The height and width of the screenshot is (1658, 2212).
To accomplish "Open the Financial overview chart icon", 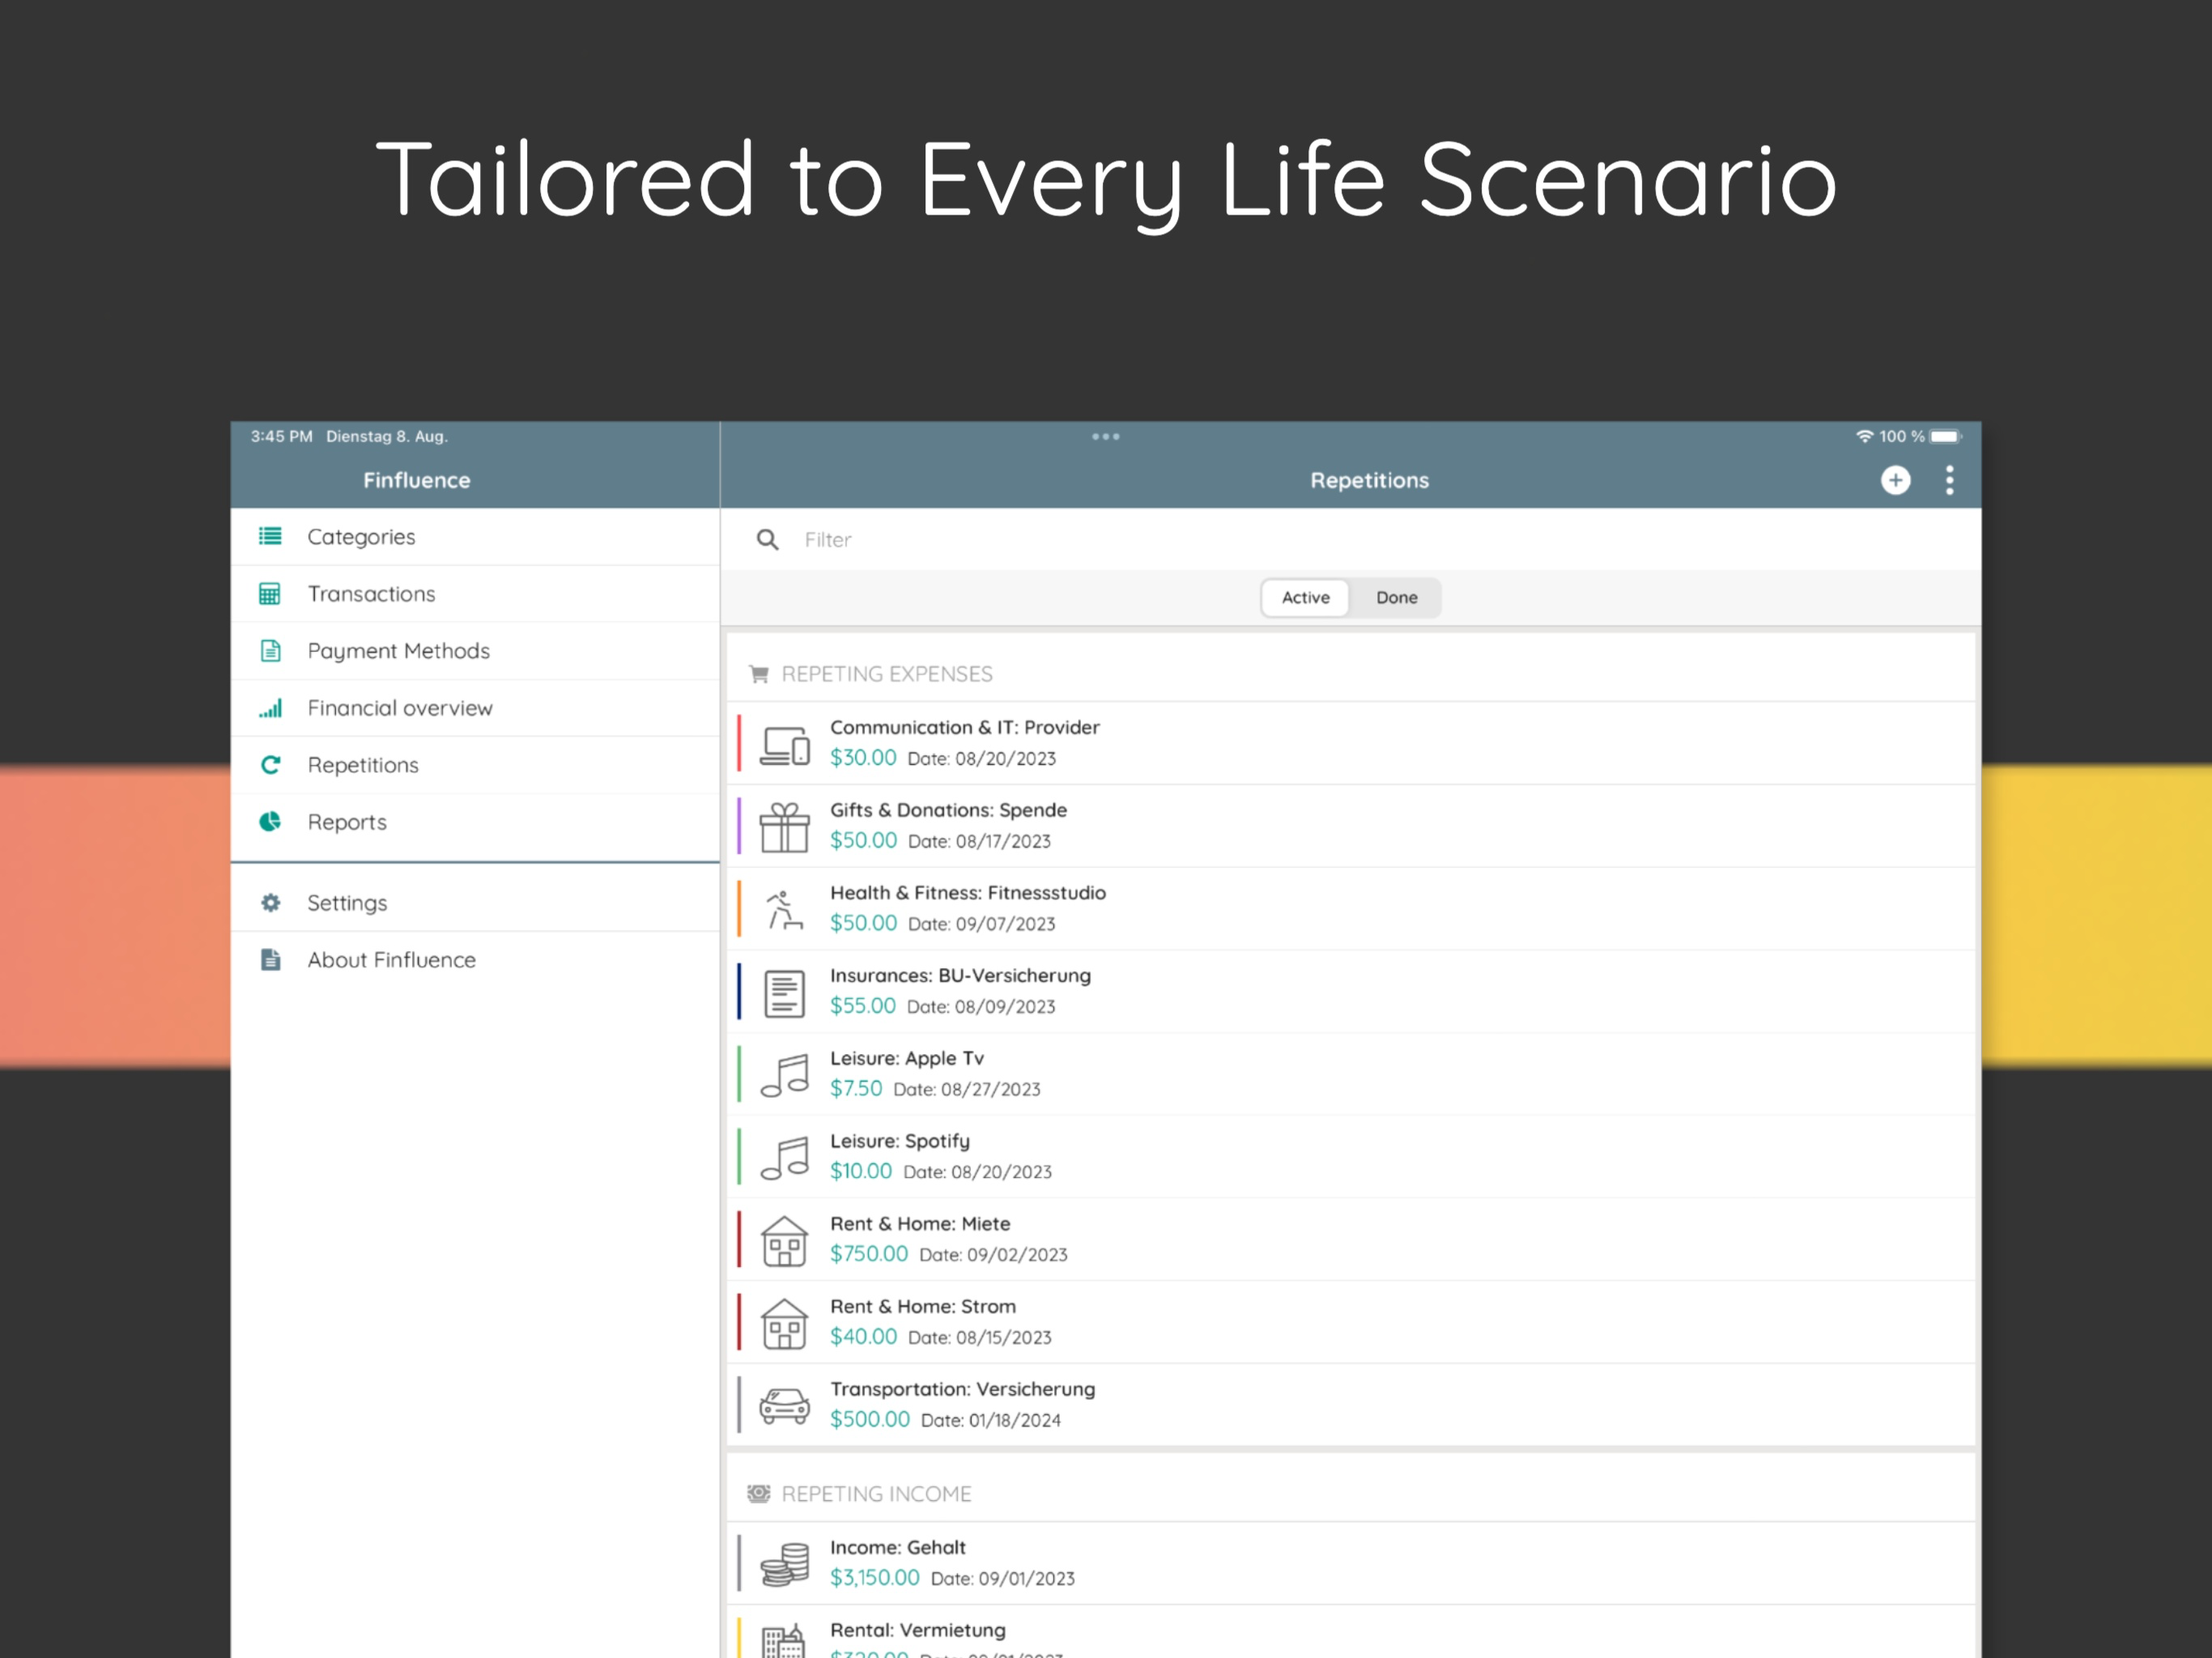I will point(270,708).
